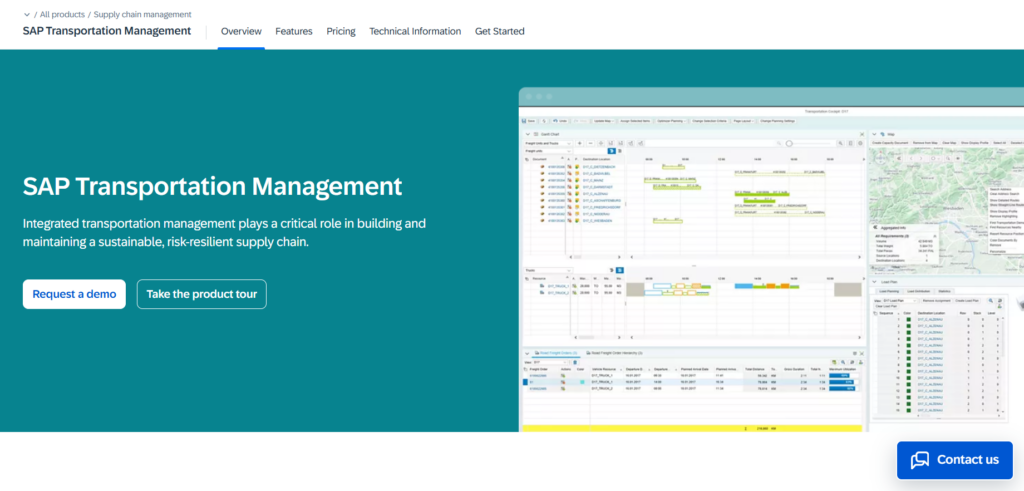Click the chat bubble icon in Contact us

[x=920, y=460]
